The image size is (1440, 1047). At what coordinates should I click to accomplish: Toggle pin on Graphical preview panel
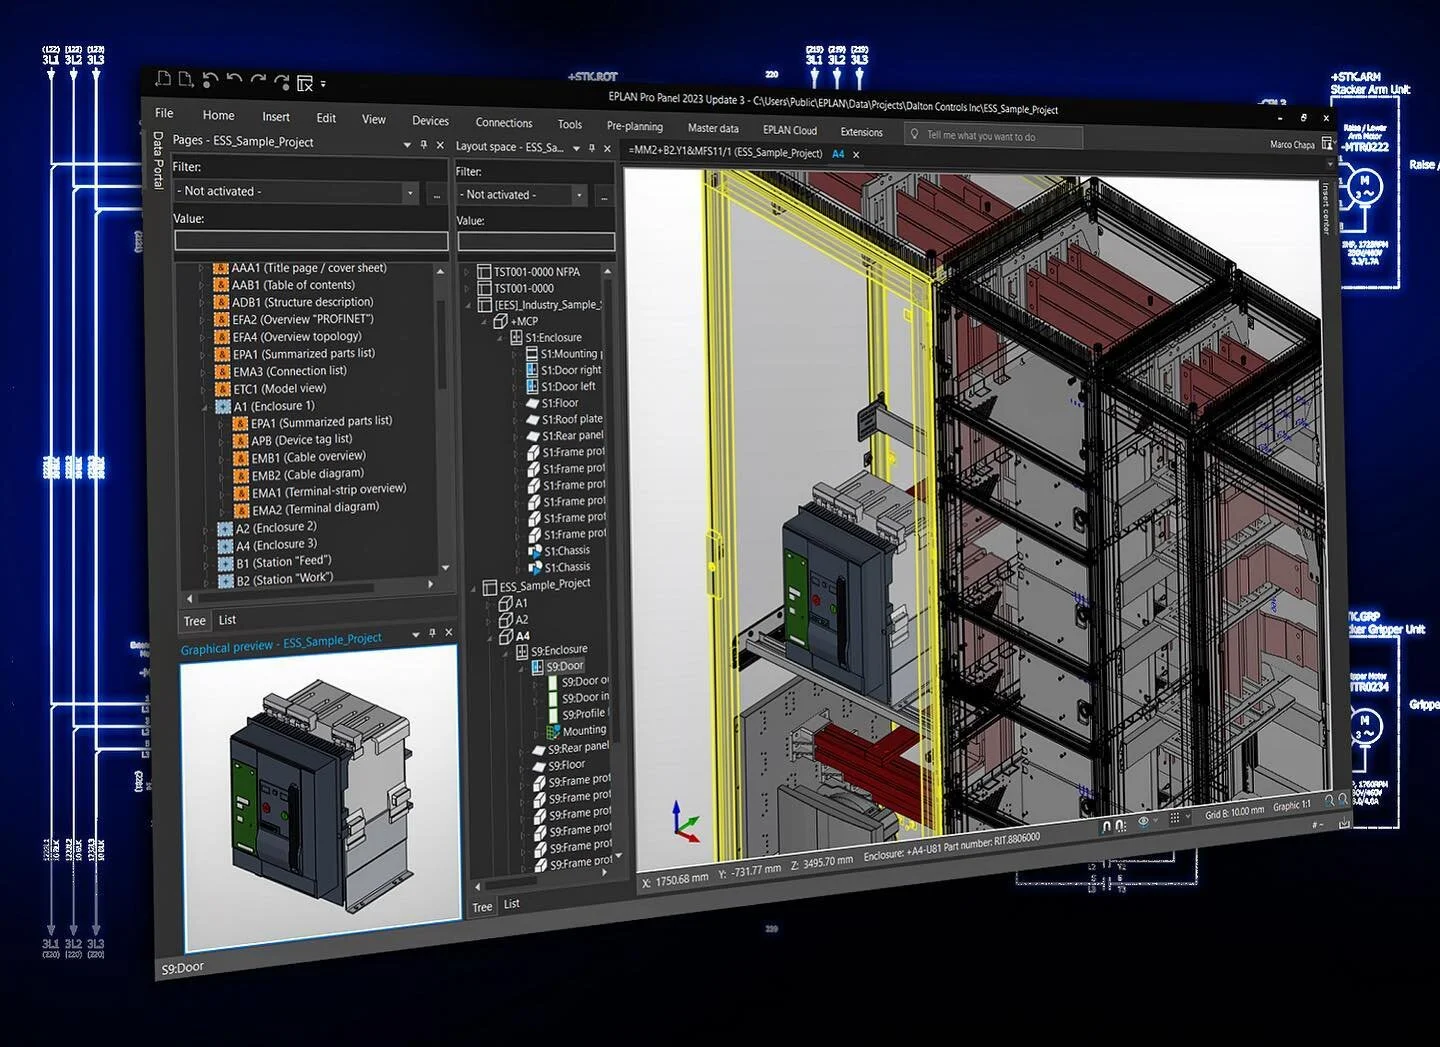pyautogui.click(x=432, y=633)
